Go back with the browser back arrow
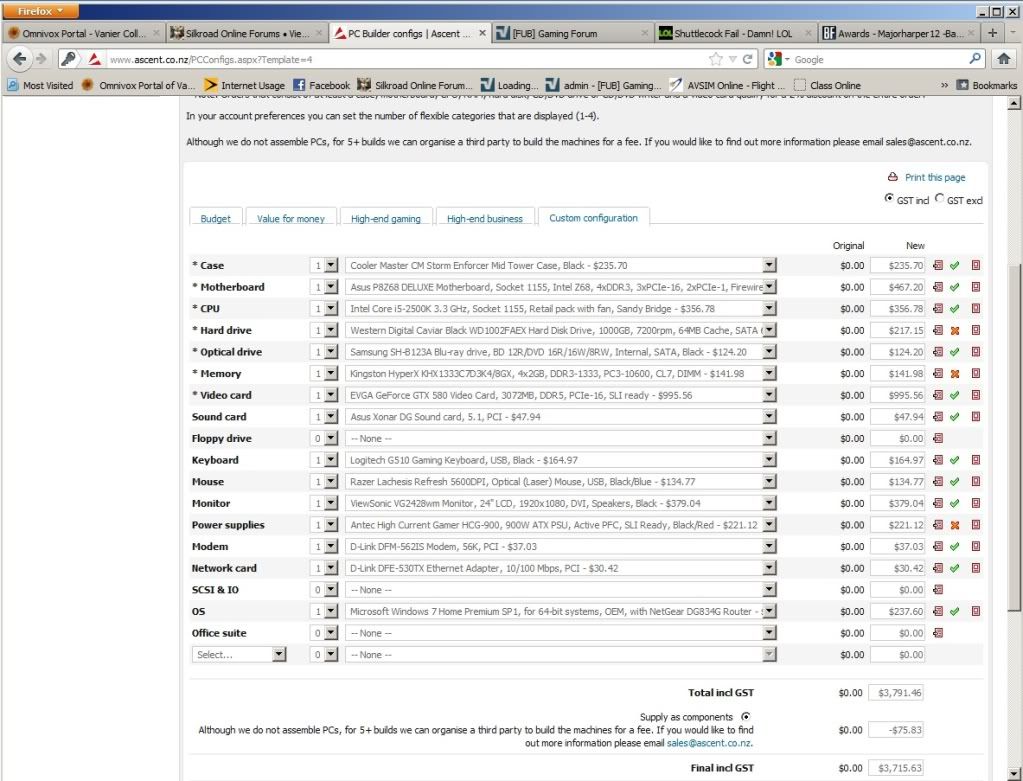This screenshot has width=1023, height=781. pyautogui.click(x=20, y=59)
